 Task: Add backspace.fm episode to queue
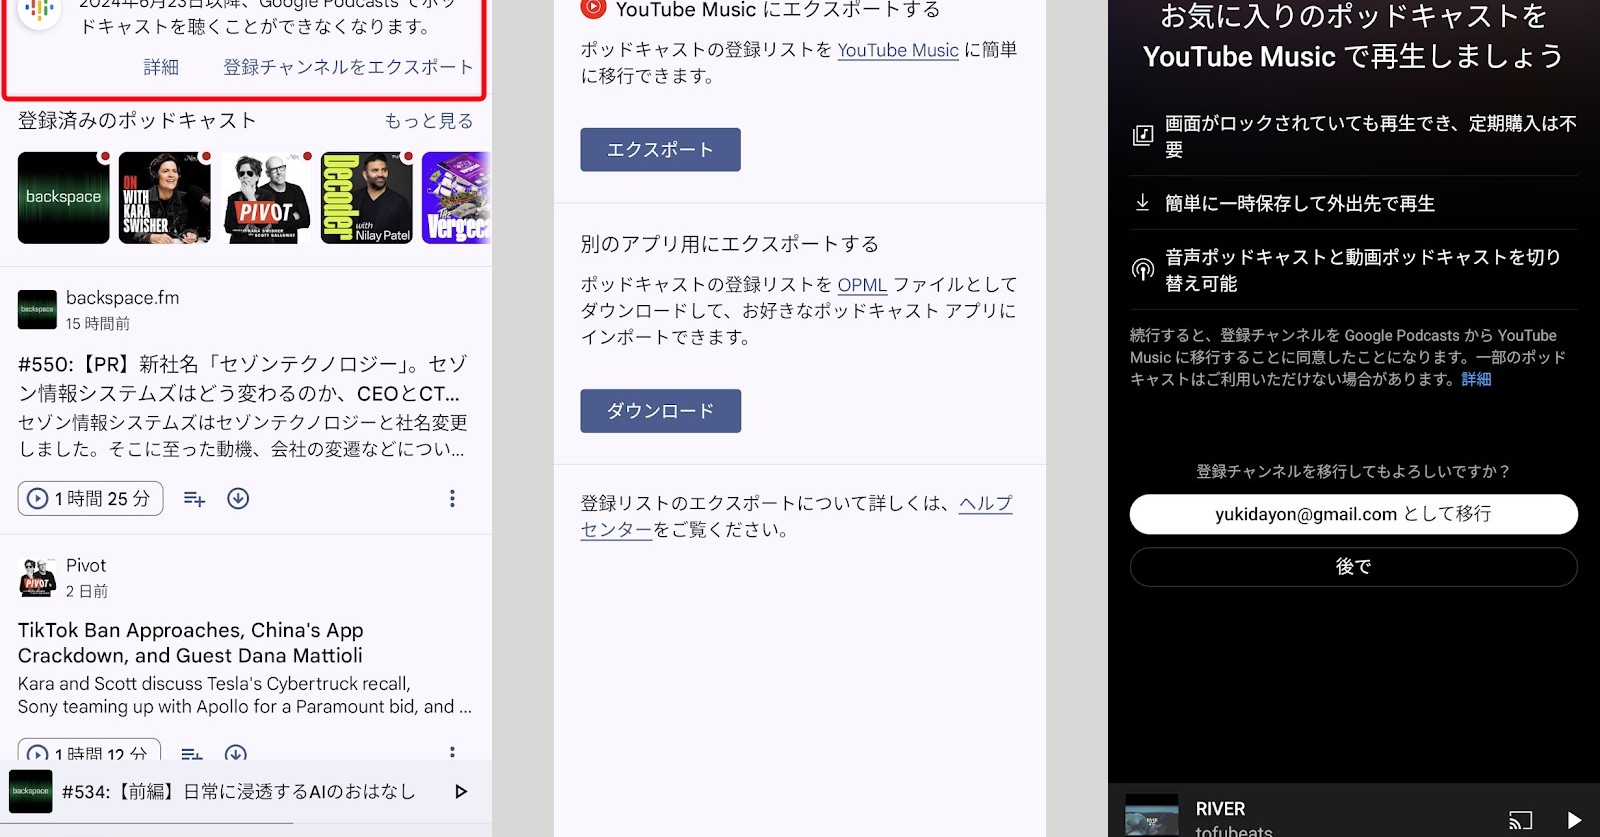point(194,499)
